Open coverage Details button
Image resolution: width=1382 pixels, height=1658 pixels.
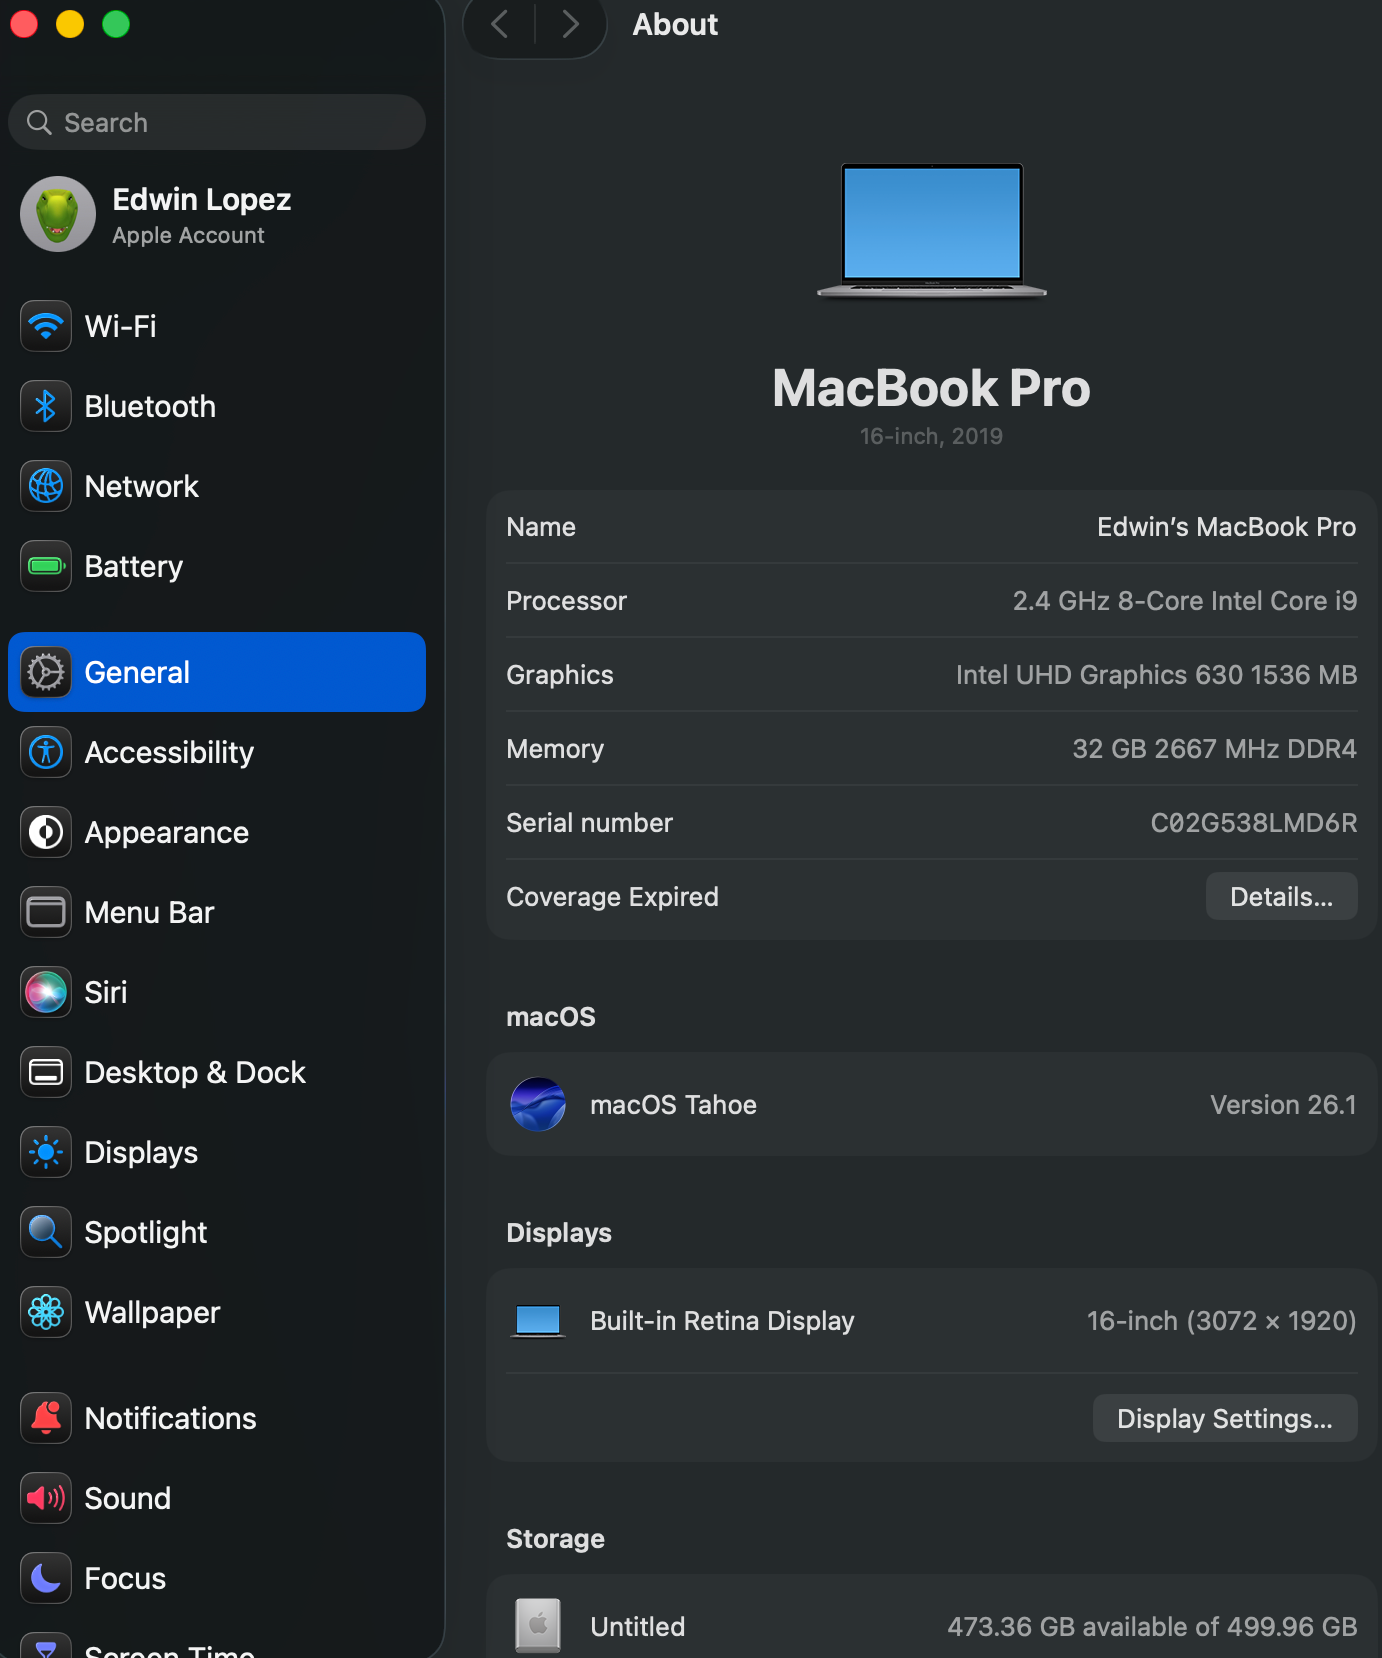[x=1281, y=896]
